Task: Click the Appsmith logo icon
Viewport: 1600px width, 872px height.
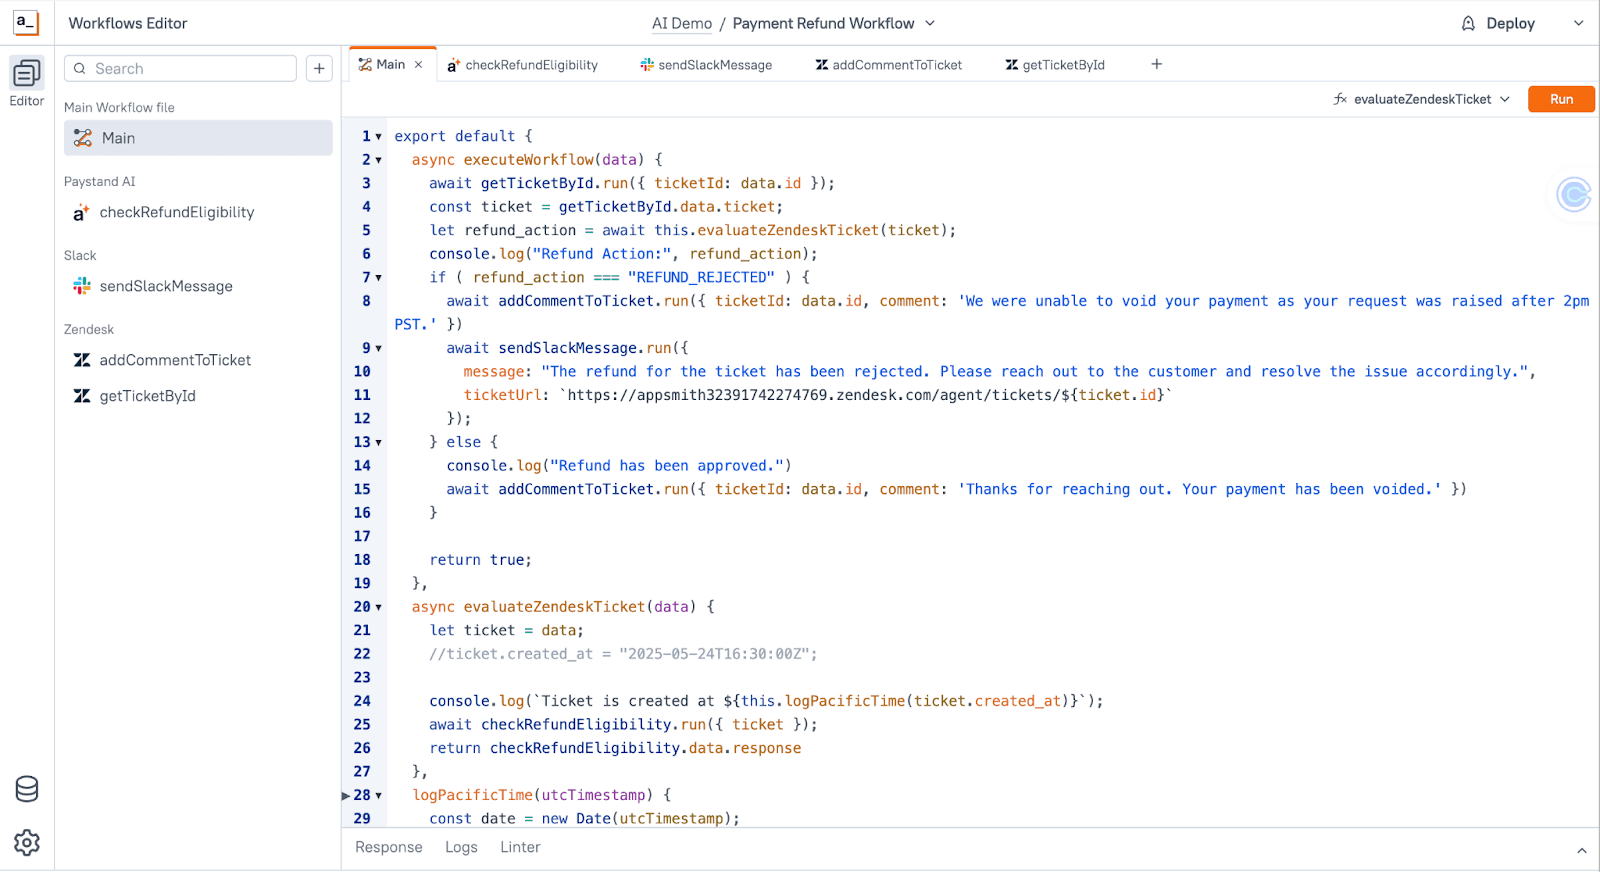Action: (x=26, y=23)
